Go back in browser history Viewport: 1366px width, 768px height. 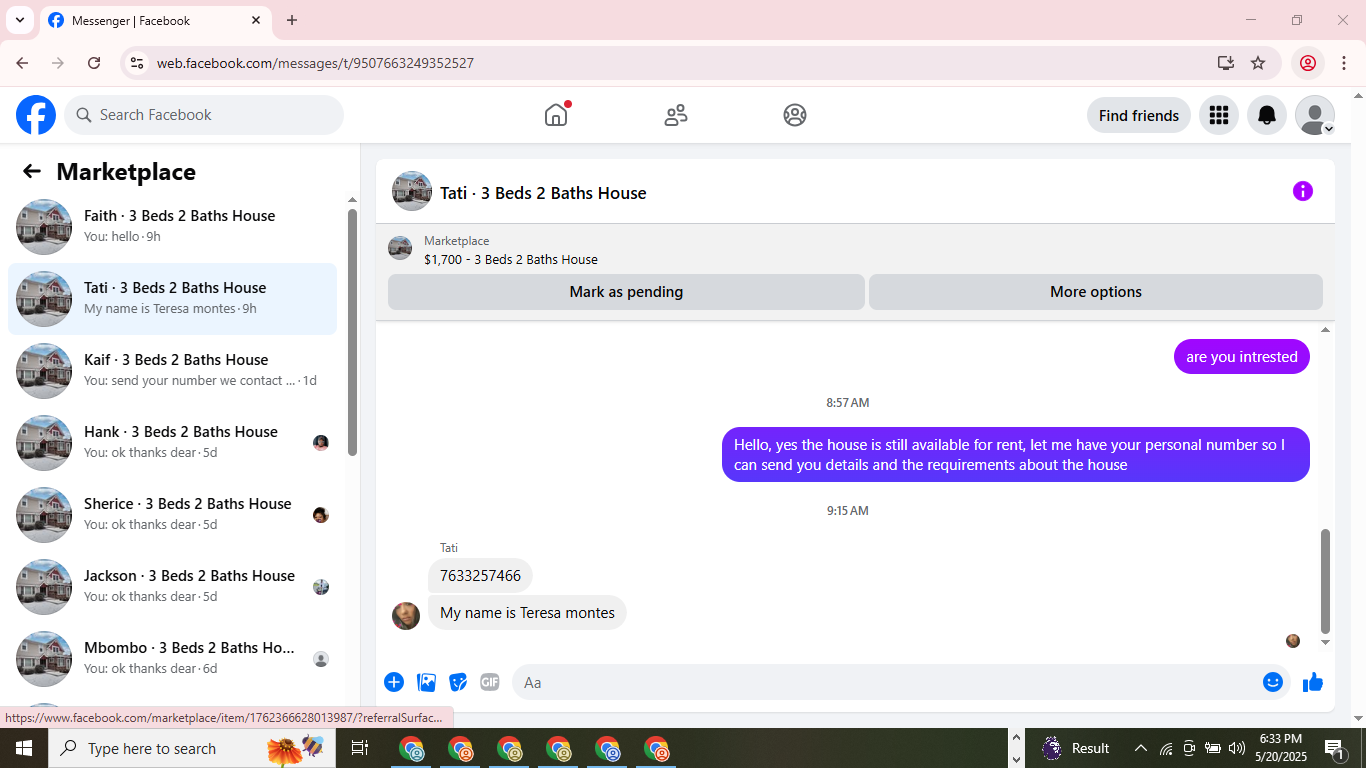click(x=22, y=63)
